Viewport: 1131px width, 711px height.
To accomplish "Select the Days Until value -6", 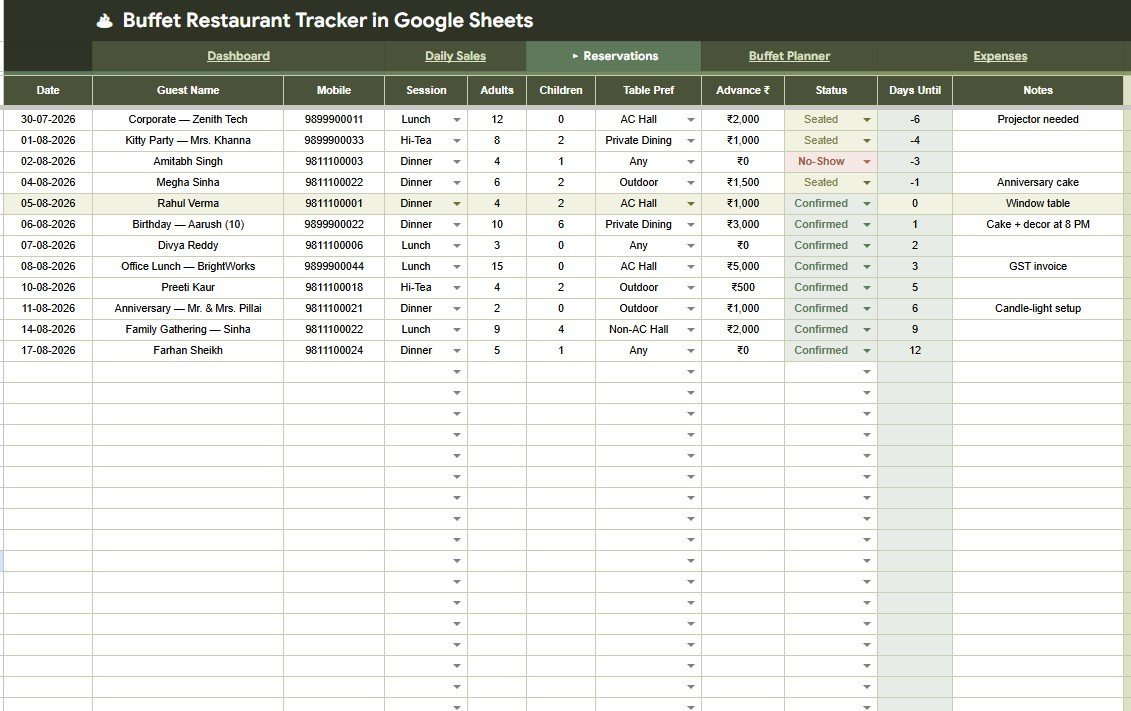I will tap(915, 120).
